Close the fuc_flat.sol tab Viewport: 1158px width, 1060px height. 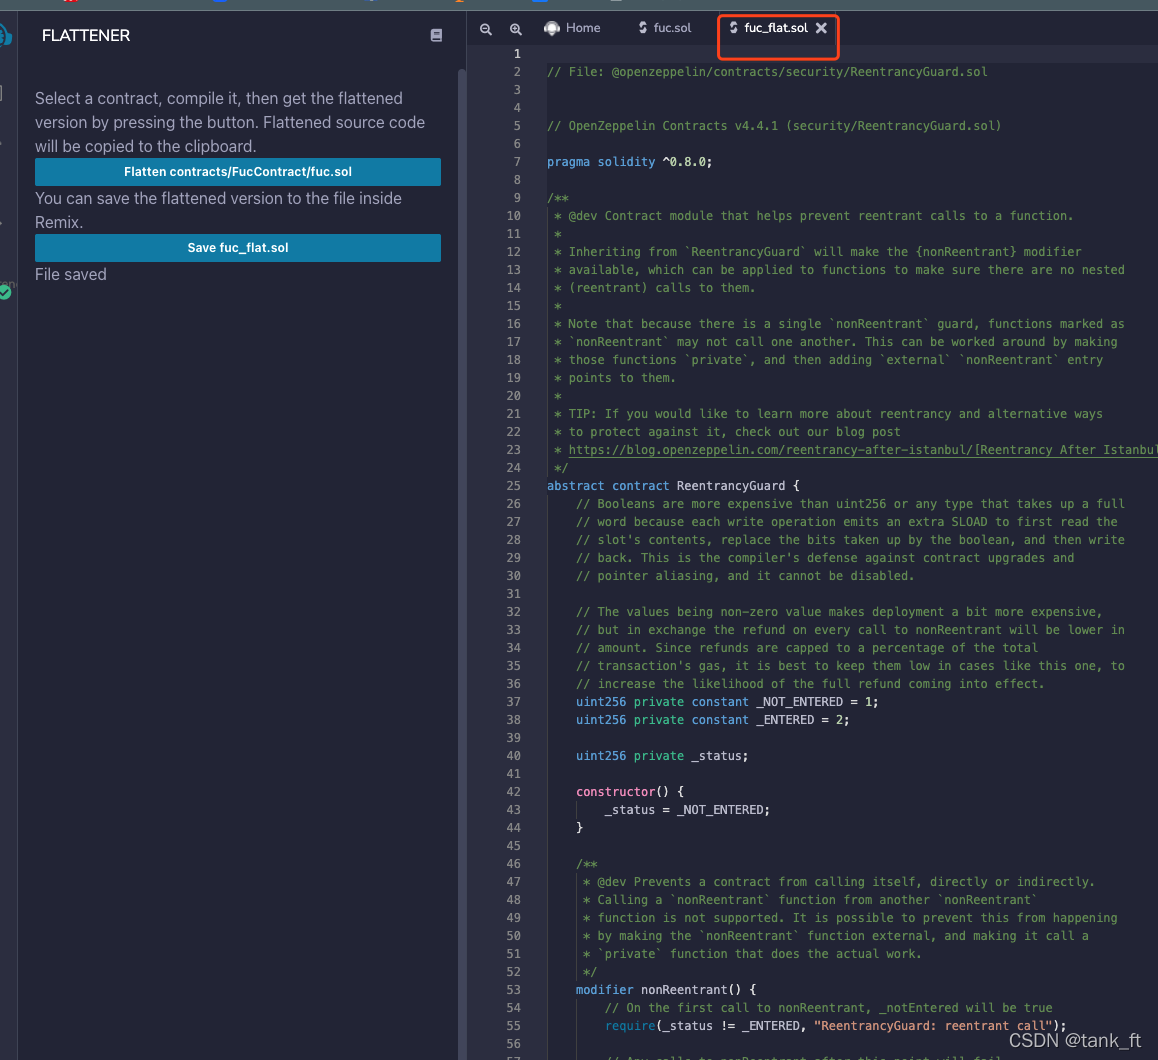pos(821,28)
